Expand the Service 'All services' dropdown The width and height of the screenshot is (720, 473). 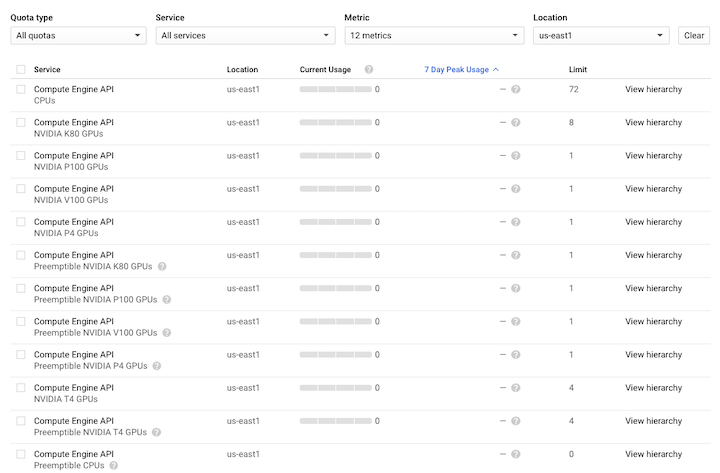coord(245,35)
